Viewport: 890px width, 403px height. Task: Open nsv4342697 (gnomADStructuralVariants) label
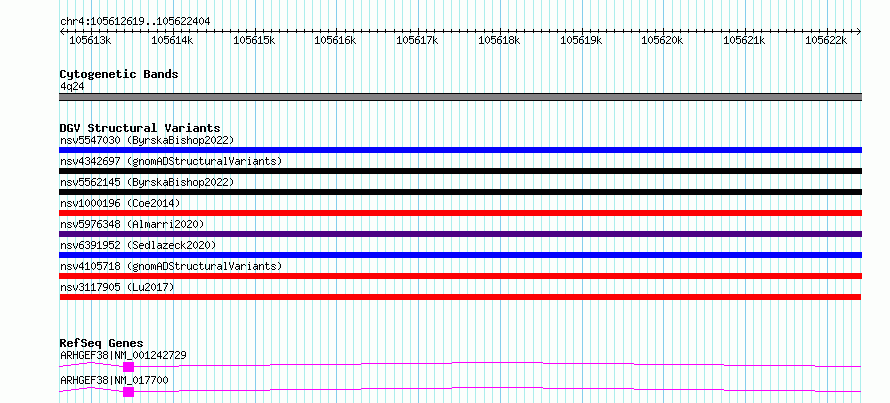tap(171, 161)
